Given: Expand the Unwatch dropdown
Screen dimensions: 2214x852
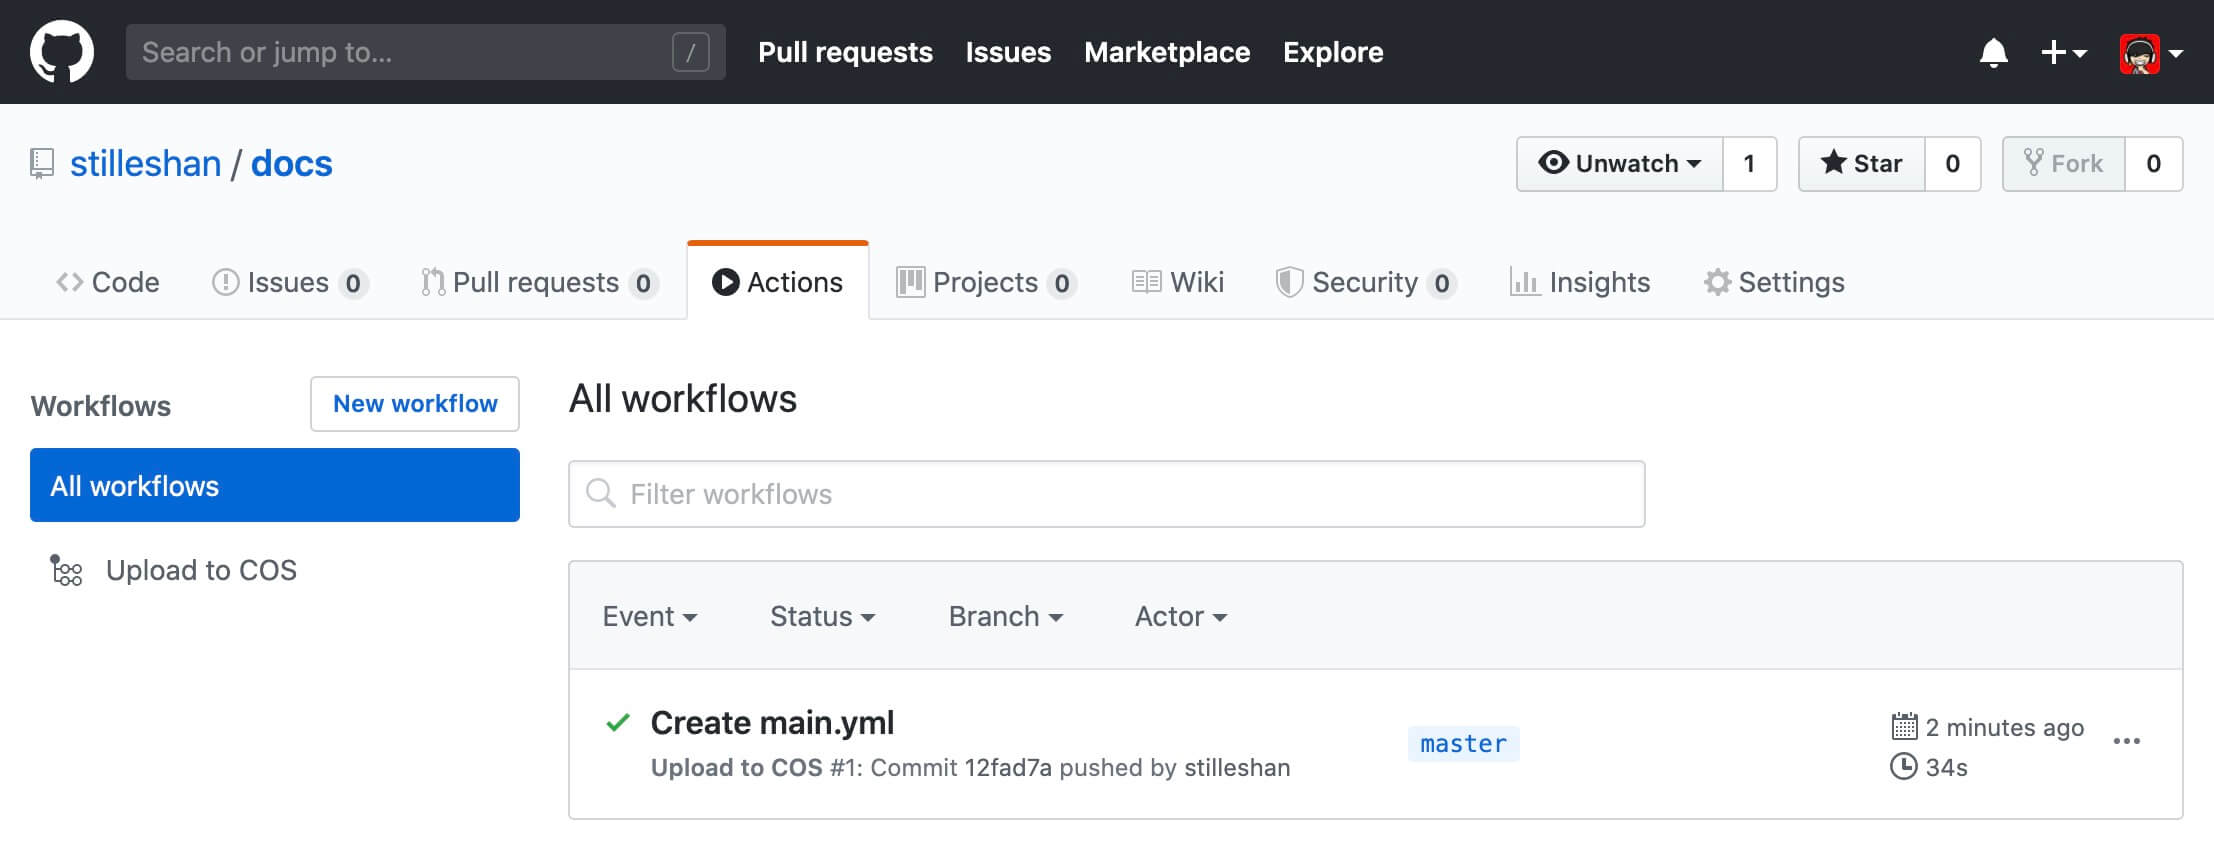Looking at the screenshot, I should coord(1620,163).
